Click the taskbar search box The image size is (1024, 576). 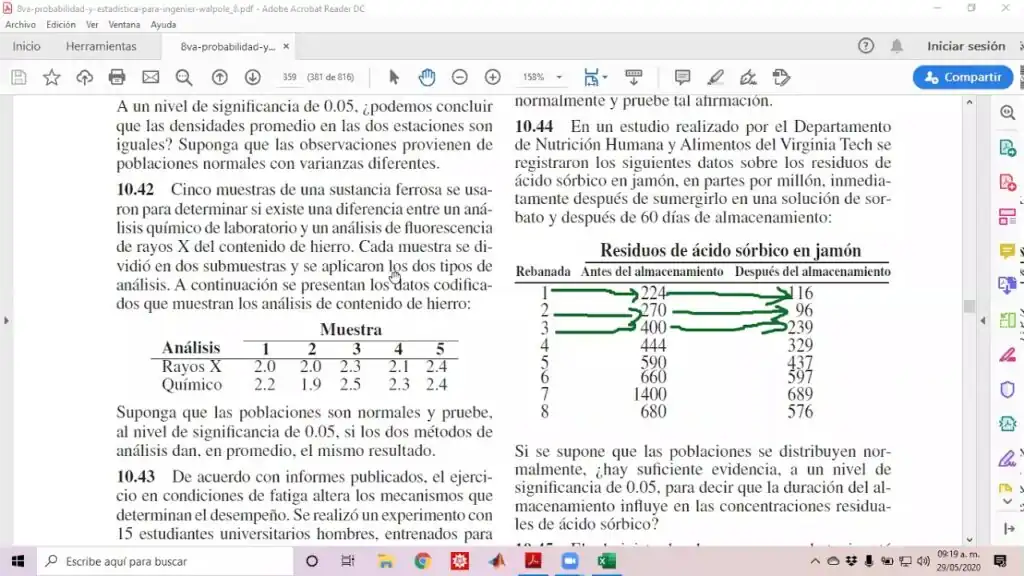coord(165,561)
